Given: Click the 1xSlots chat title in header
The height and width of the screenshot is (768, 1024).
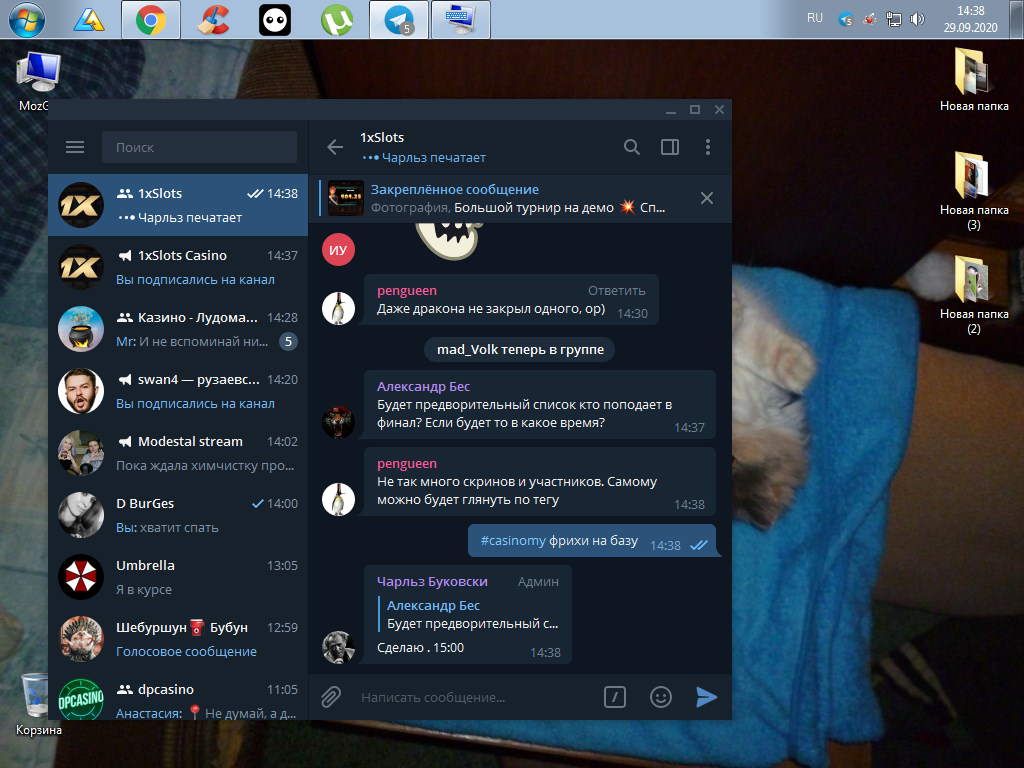Looking at the screenshot, I should [382, 138].
